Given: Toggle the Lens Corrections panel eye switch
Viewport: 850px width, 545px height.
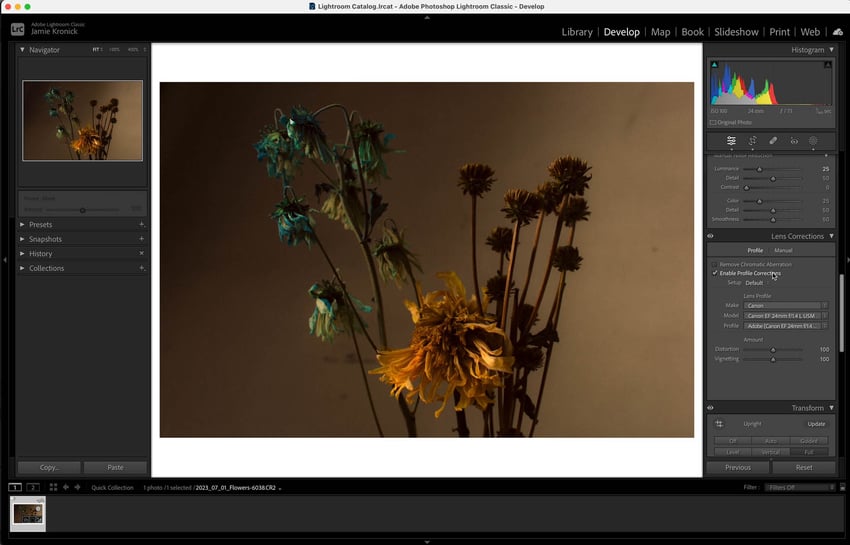Looking at the screenshot, I should (x=710, y=236).
